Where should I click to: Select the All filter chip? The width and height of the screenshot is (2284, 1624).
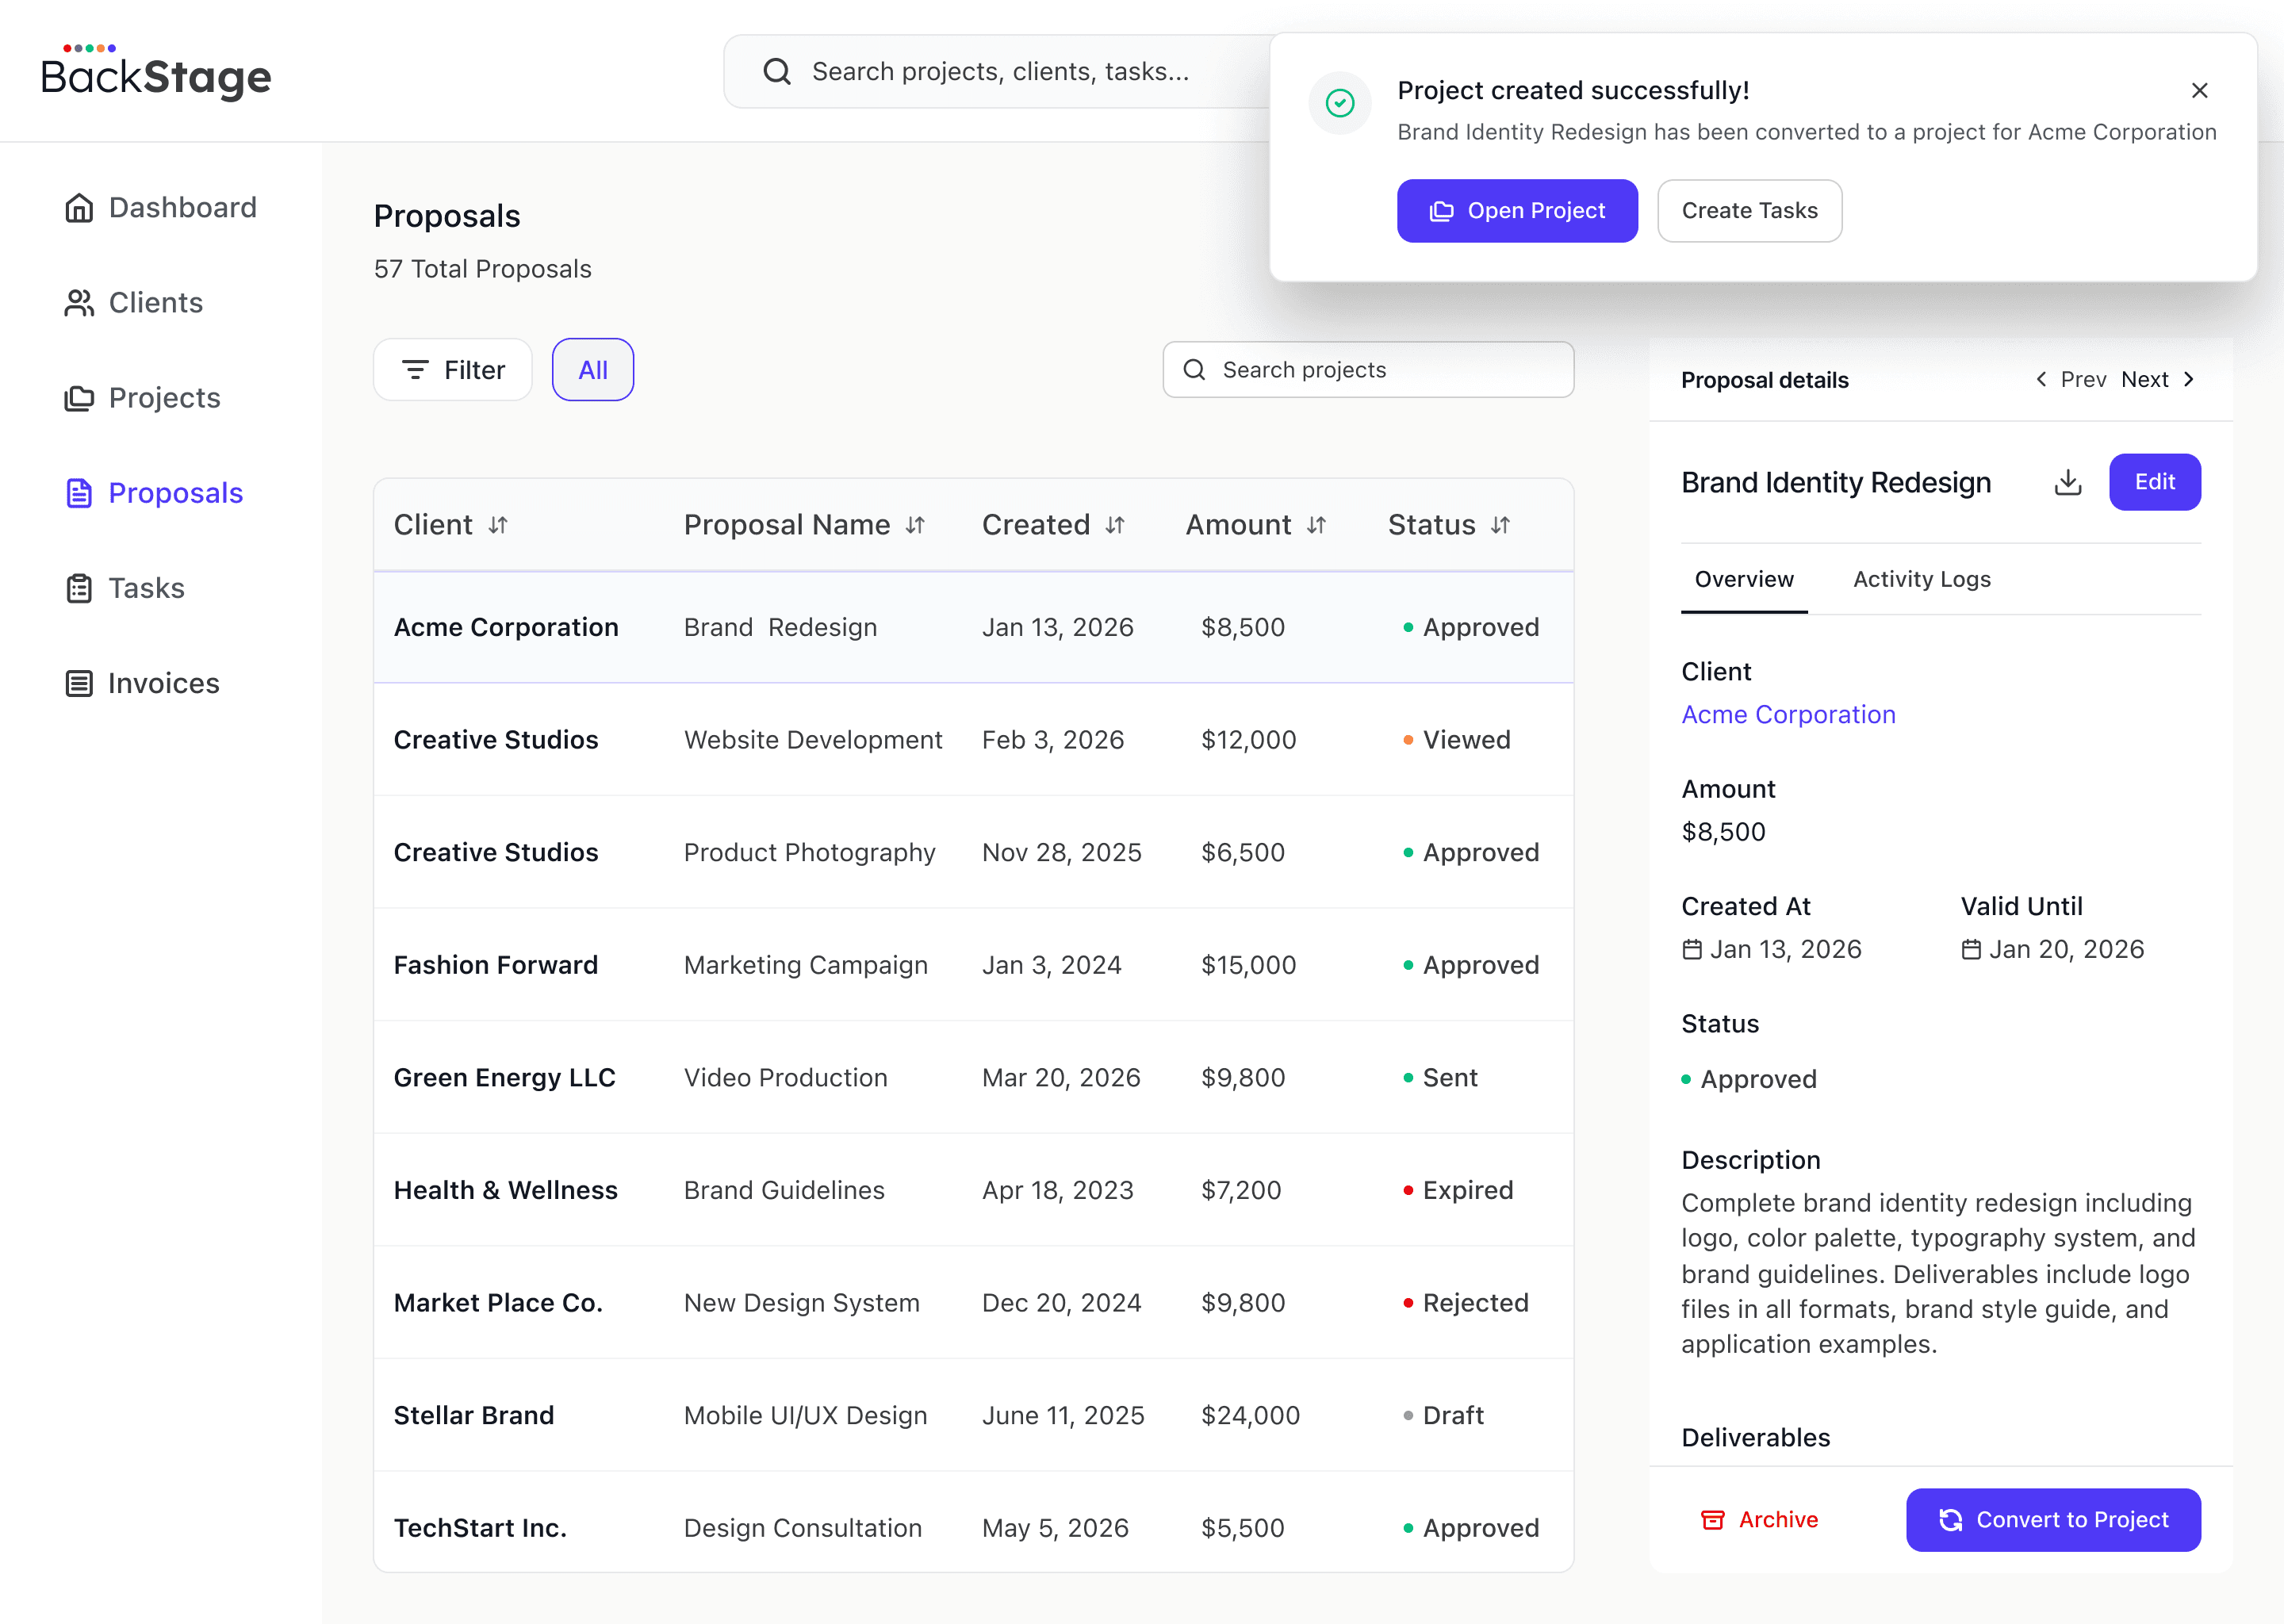(592, 370)
